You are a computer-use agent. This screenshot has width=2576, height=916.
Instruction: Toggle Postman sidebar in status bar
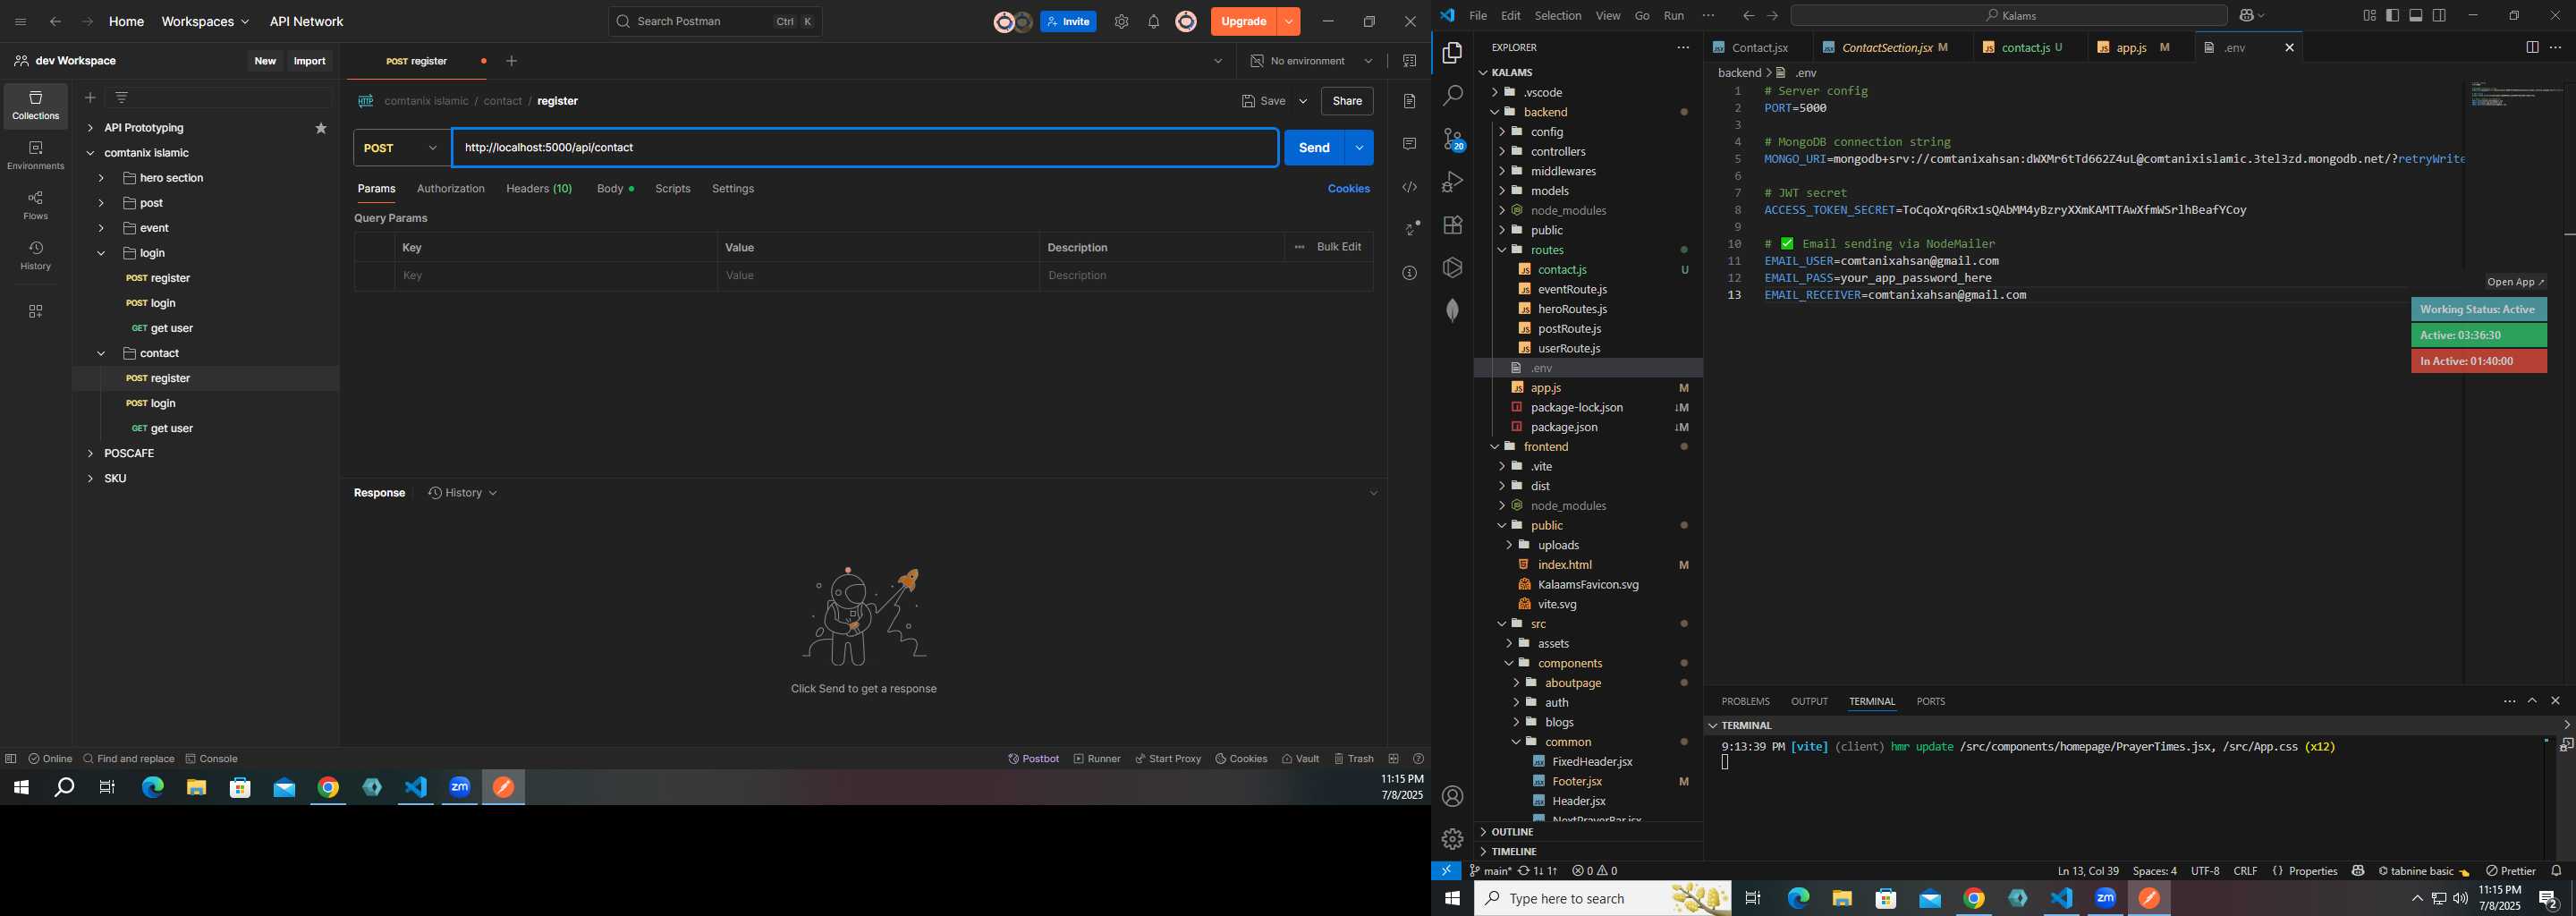click(11, 759)
